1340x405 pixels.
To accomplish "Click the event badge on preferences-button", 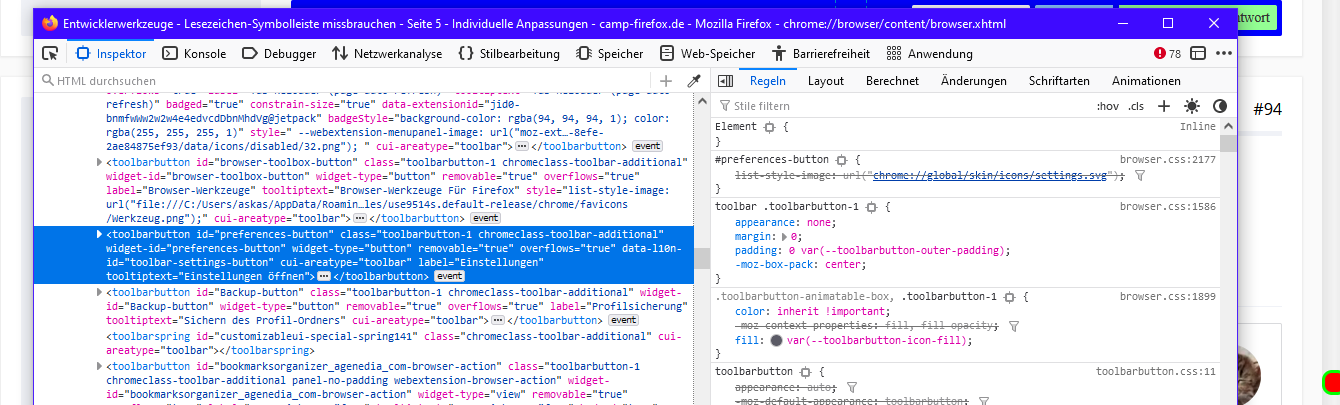I will [x=449, y=276].
